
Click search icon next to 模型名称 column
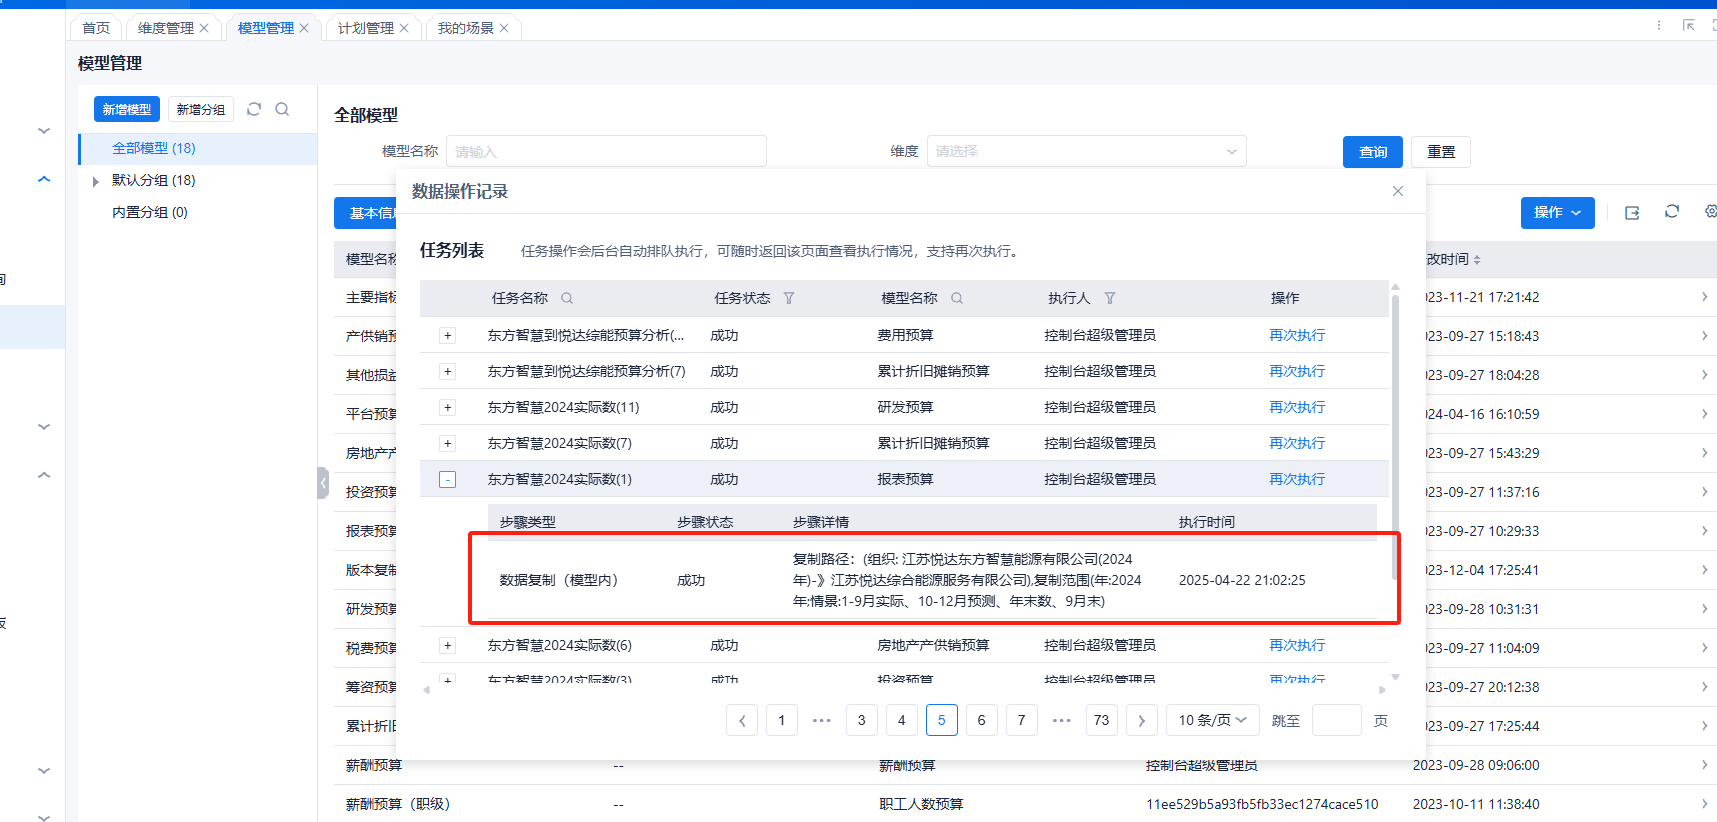pyautogui.click(x=957, y=298)
